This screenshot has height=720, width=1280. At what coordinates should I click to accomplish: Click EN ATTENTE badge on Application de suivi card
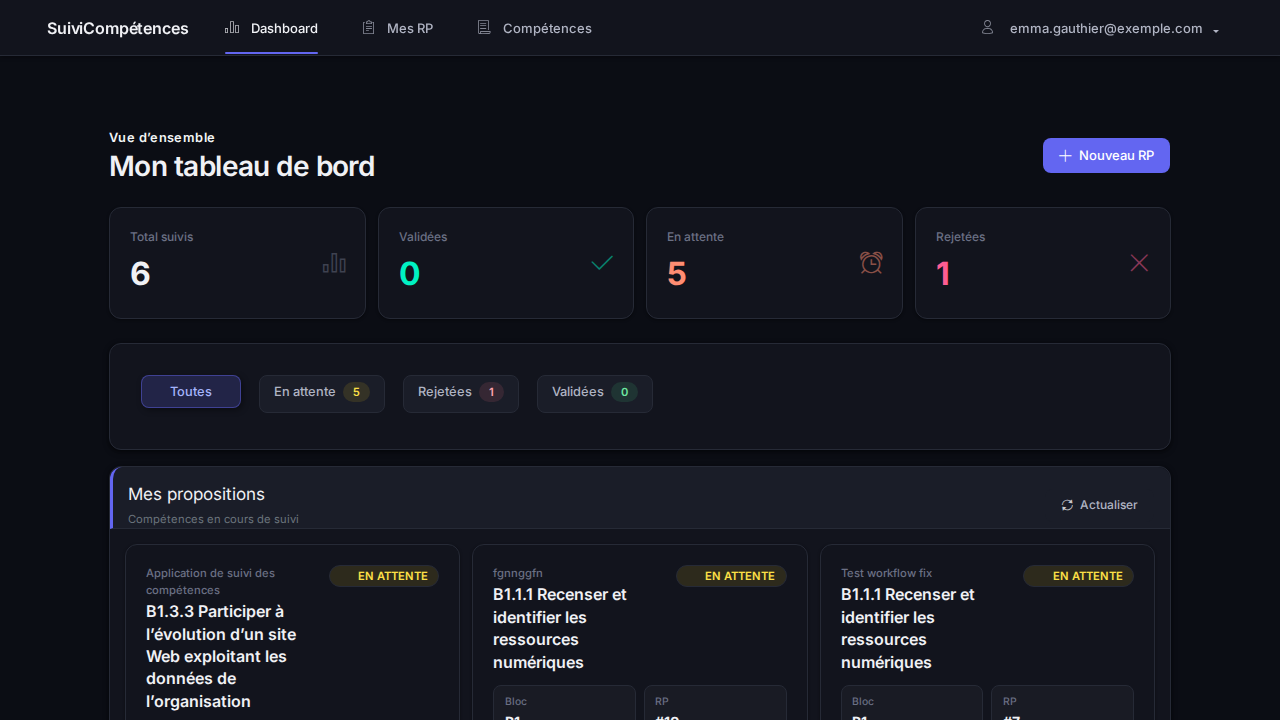(x=384, y=576)
